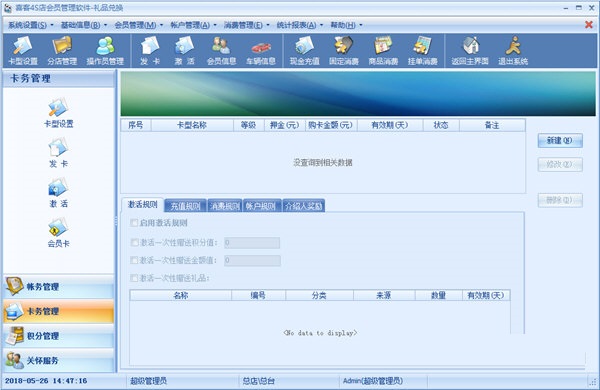The height and width of the screenshot is (390, 600).
Task: Click the 状态 column header
Action: [441, 125]
